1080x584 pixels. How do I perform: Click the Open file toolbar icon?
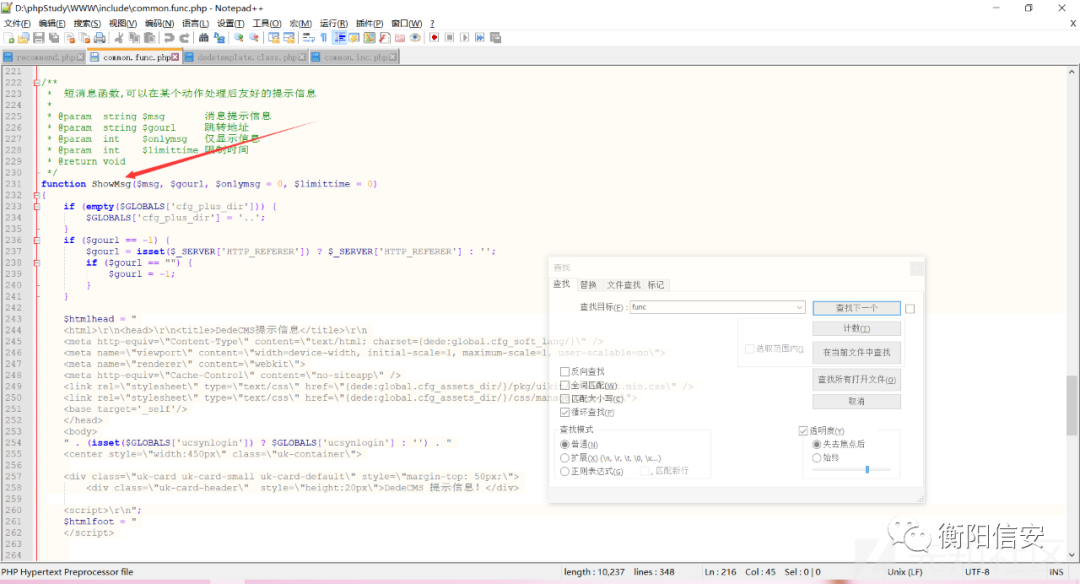(23, 38)
